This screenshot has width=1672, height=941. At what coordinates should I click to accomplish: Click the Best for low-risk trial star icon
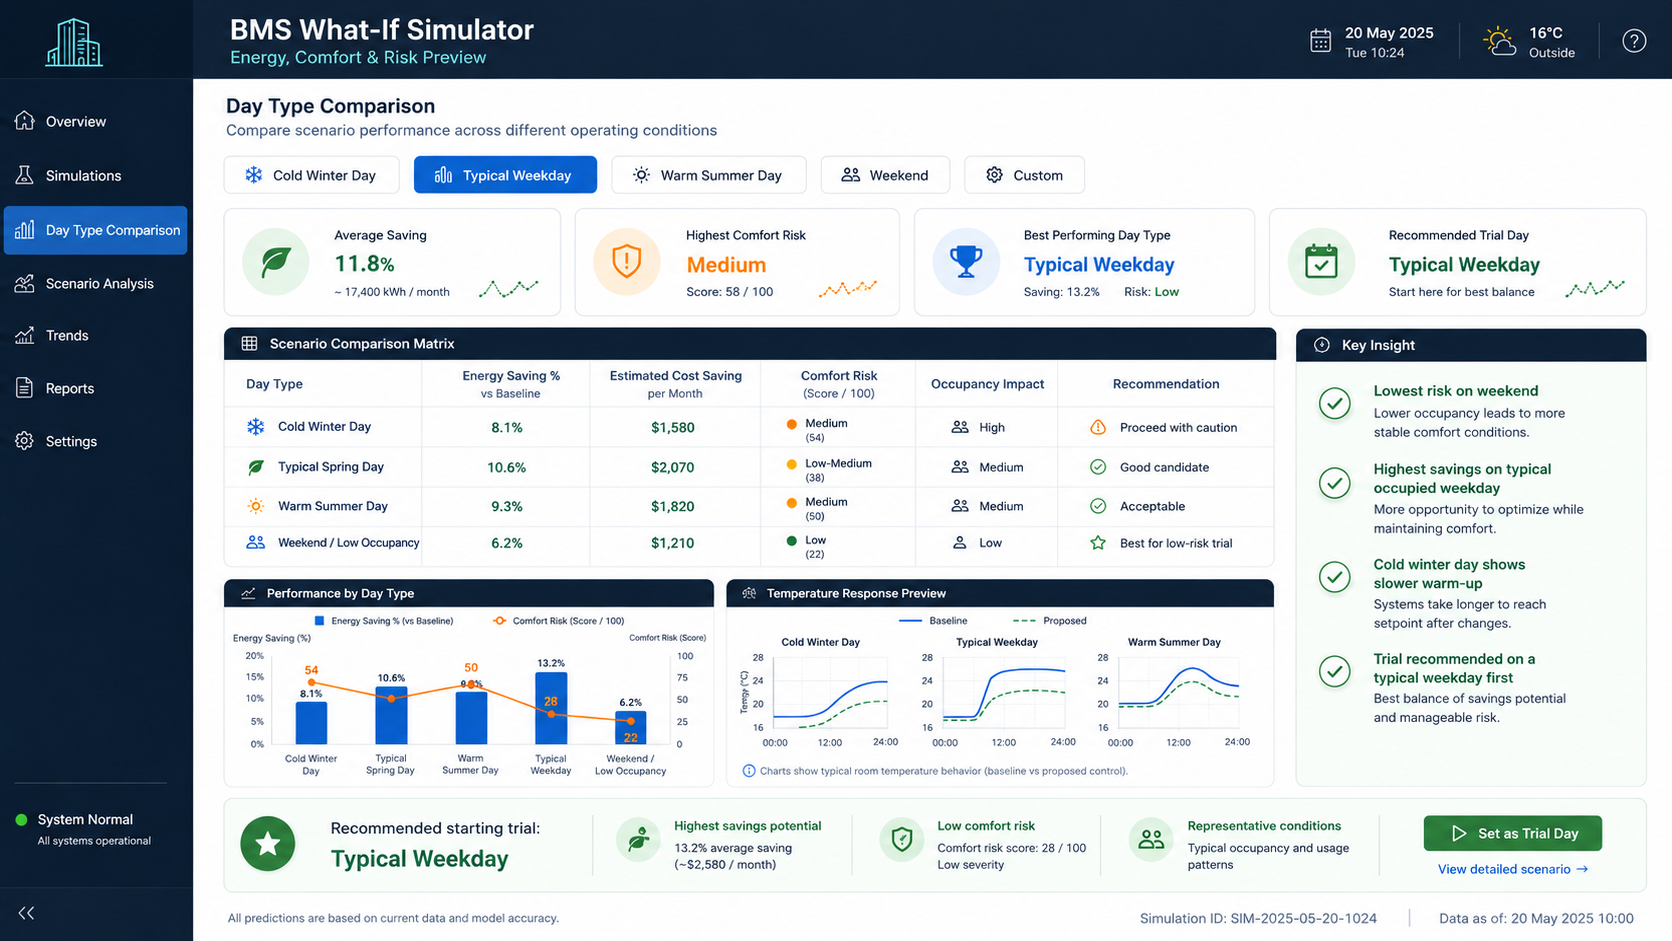tap(1098, 543)
